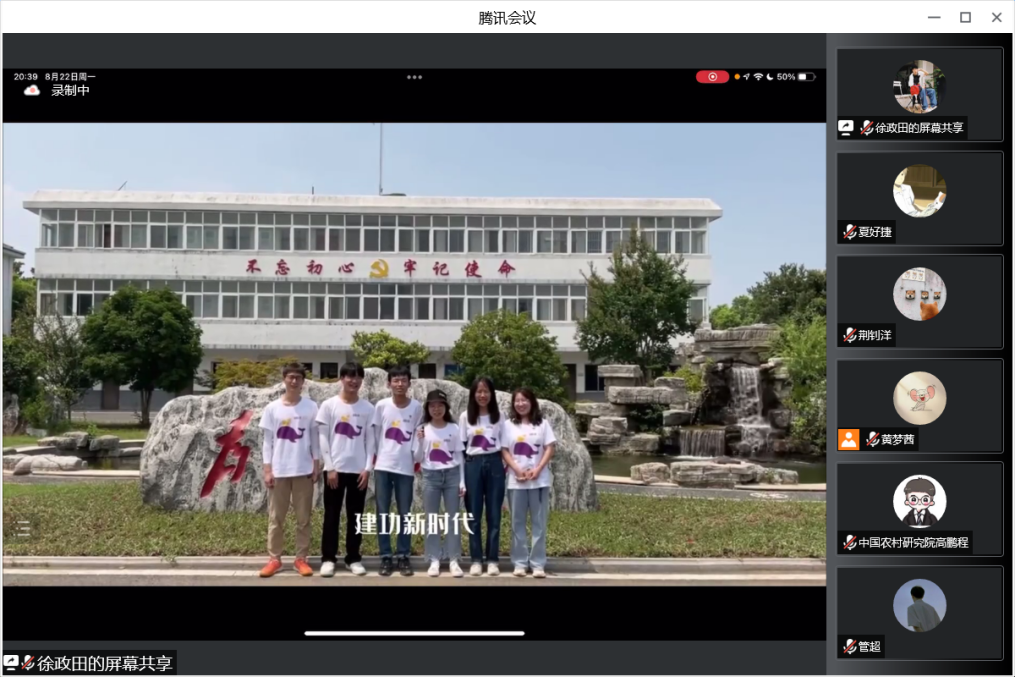Click the muted mic icon beside 中国农村研究院高鹏程
The height and width of the screenshot is (677, 1015).
(x=849, y=543)
